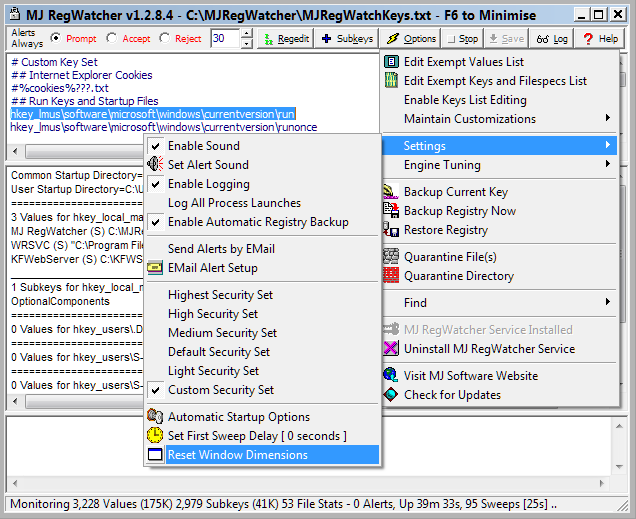The width and height of the screenshot is (636, 519).
Task: Decrease the sweep interval with down arrow
Action: (247, 43)
